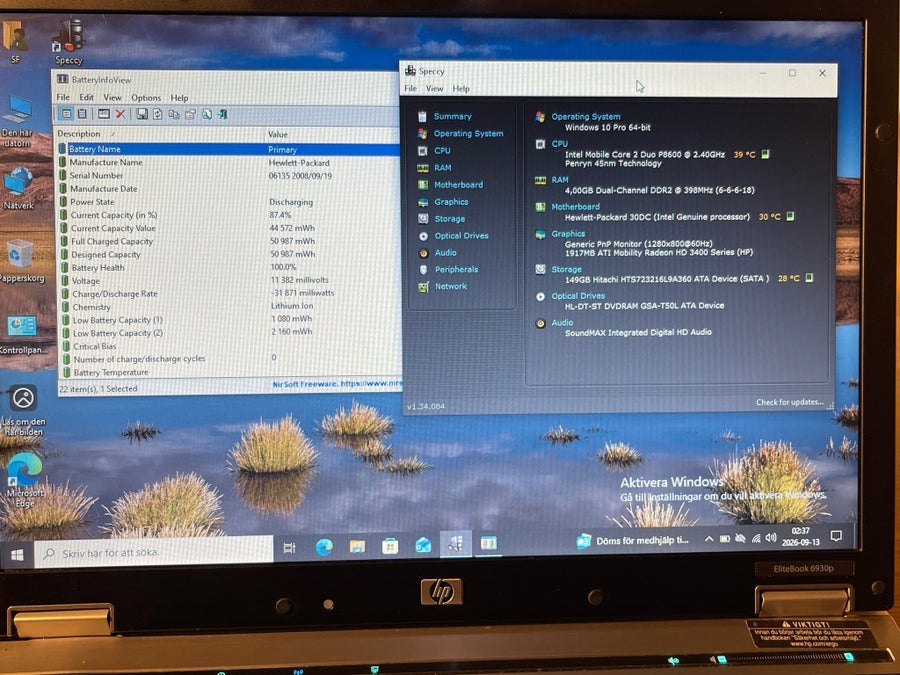900x675 pixels.
Task: Click the NirSoft Freeware link in the status bar
Action: point(338,383)
